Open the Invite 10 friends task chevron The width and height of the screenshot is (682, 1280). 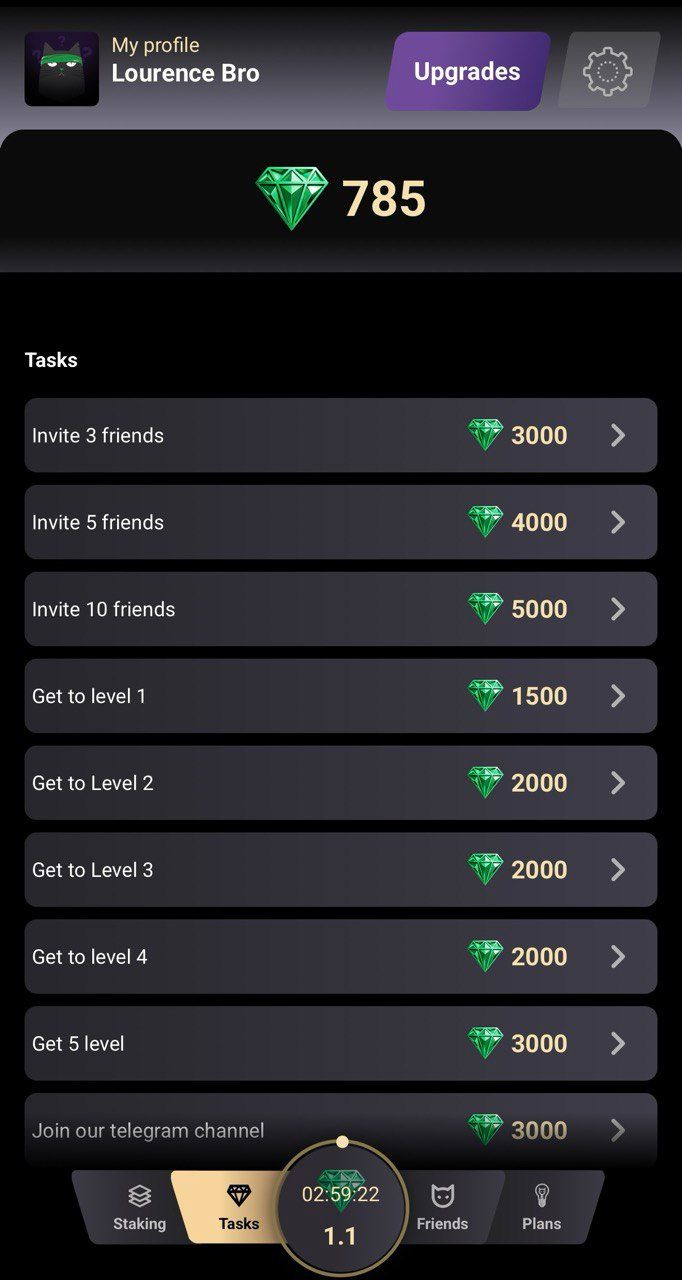coord(618,609)
